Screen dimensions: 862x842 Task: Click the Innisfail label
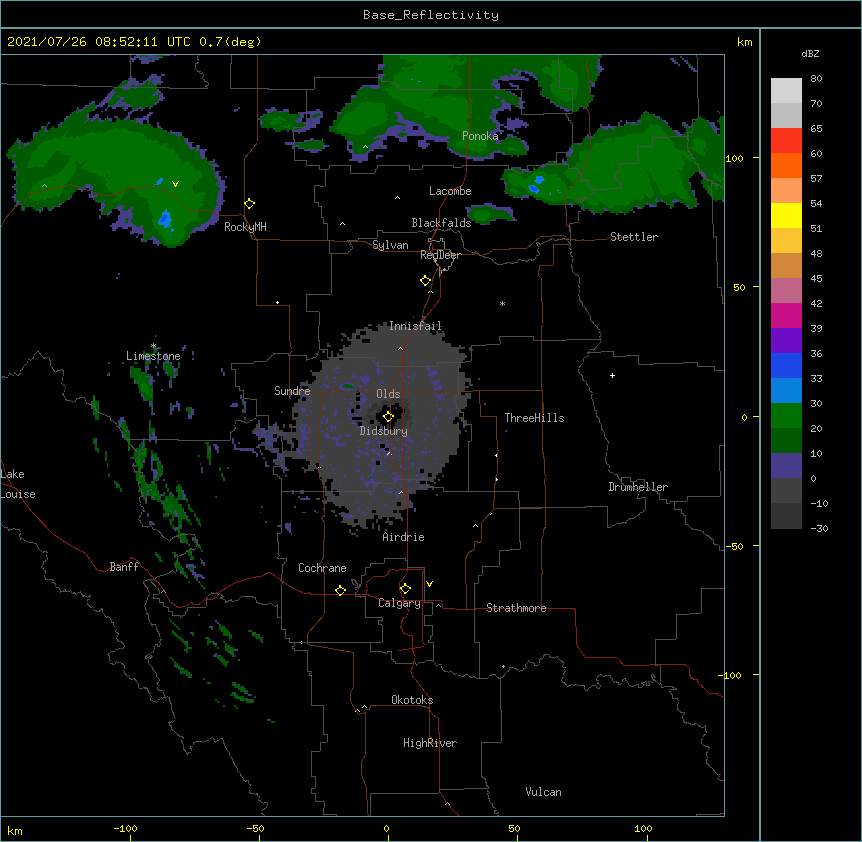pyautogui.click(x=416, y=326)
